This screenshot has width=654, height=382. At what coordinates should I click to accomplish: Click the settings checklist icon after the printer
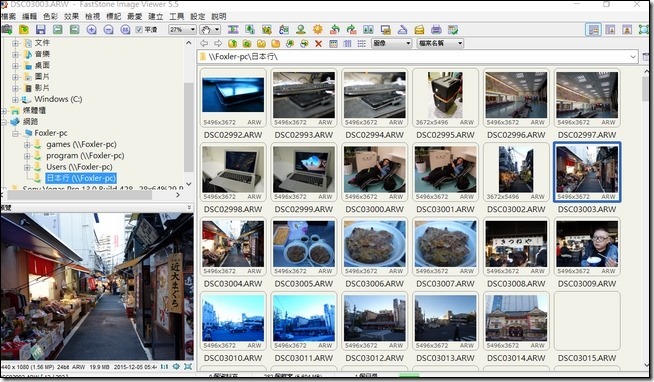(x=453, y=30)
